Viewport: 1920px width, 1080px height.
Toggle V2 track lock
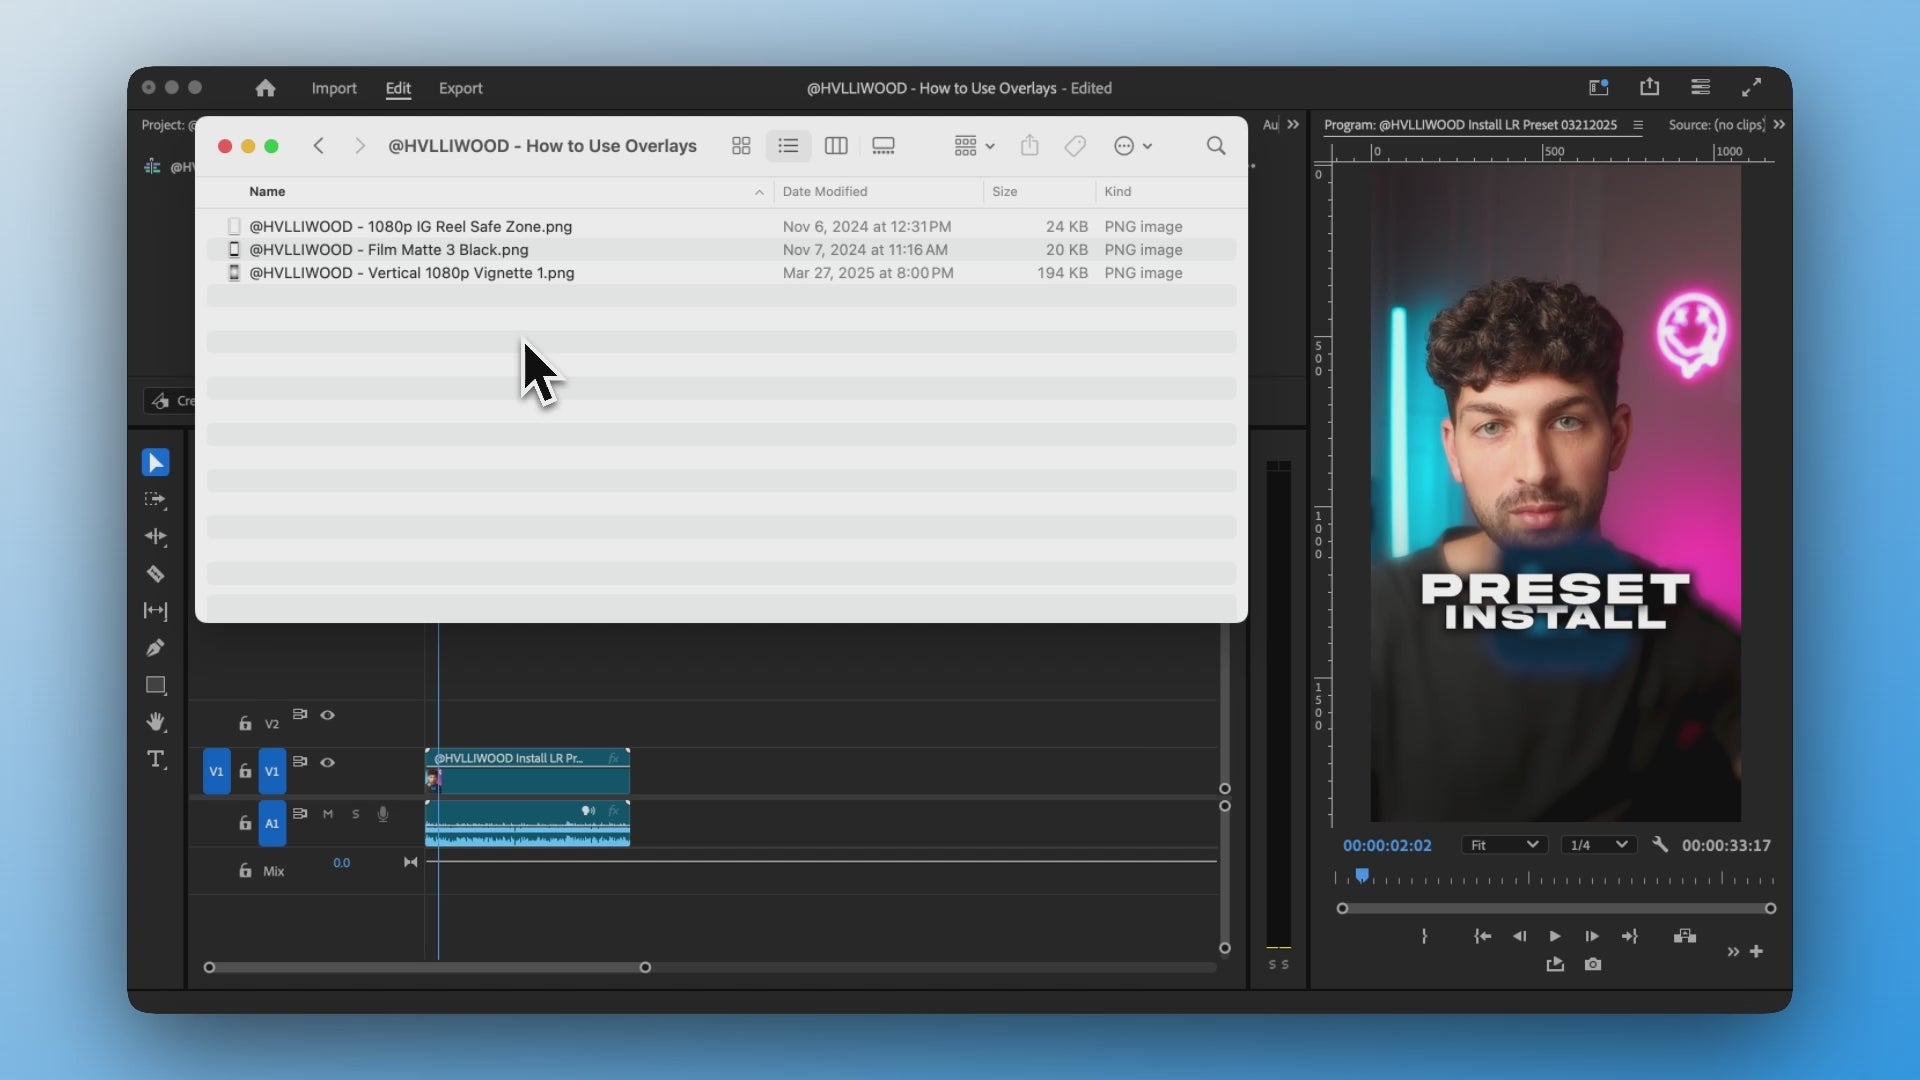pos(245,723)
